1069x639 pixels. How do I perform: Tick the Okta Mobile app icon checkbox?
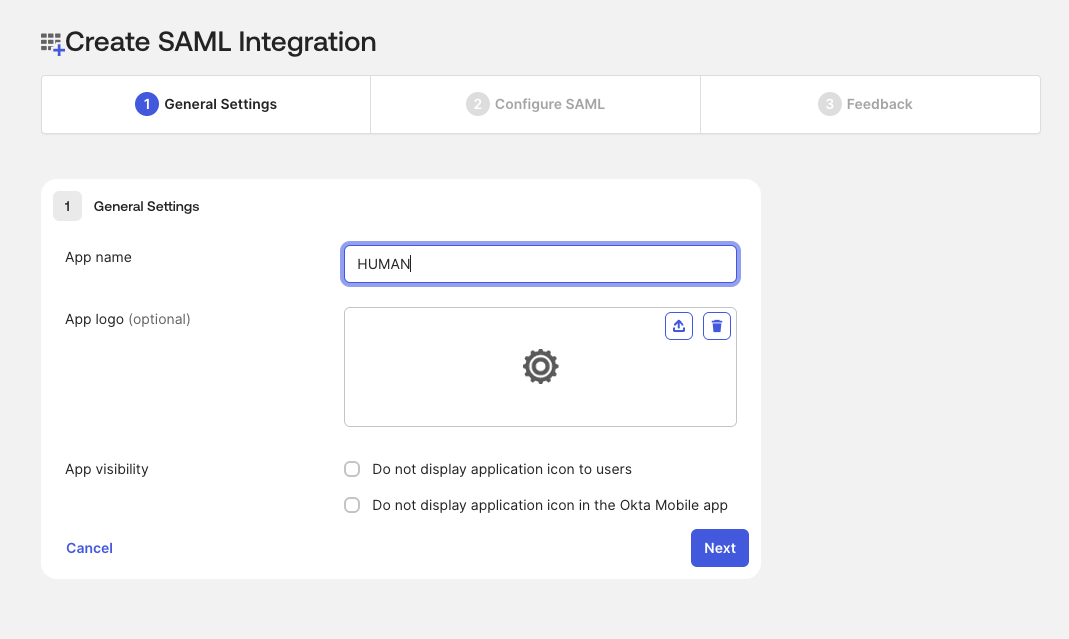(352, 505)
